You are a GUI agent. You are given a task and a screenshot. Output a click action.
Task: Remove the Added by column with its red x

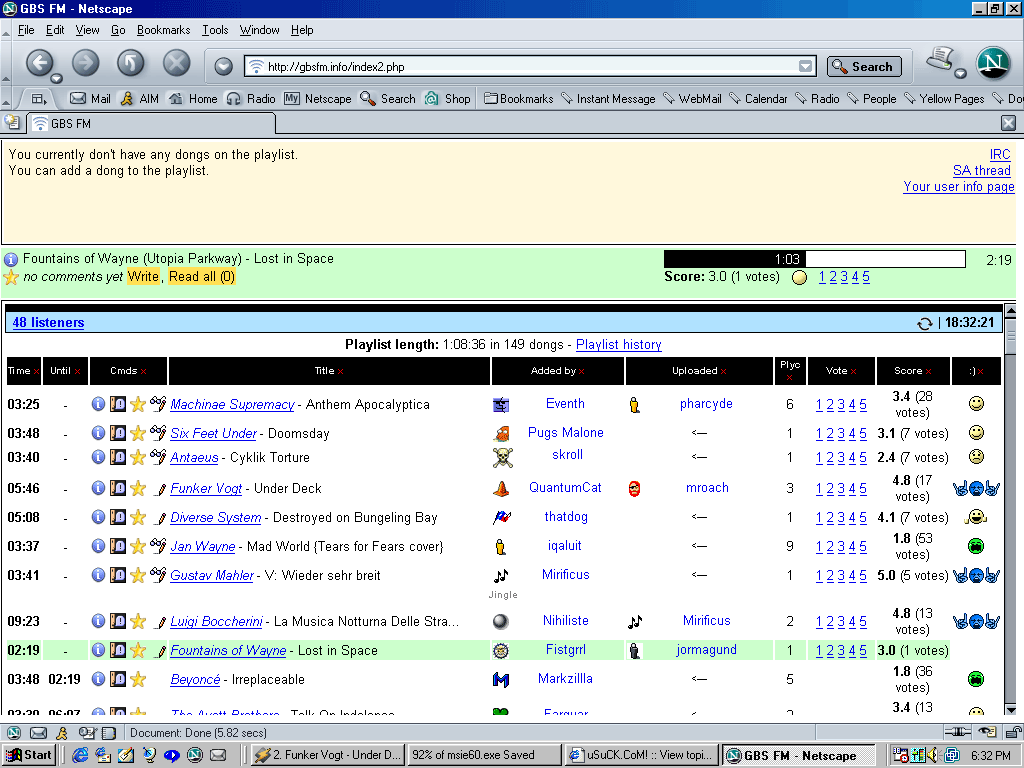click(x=581, y=372)
